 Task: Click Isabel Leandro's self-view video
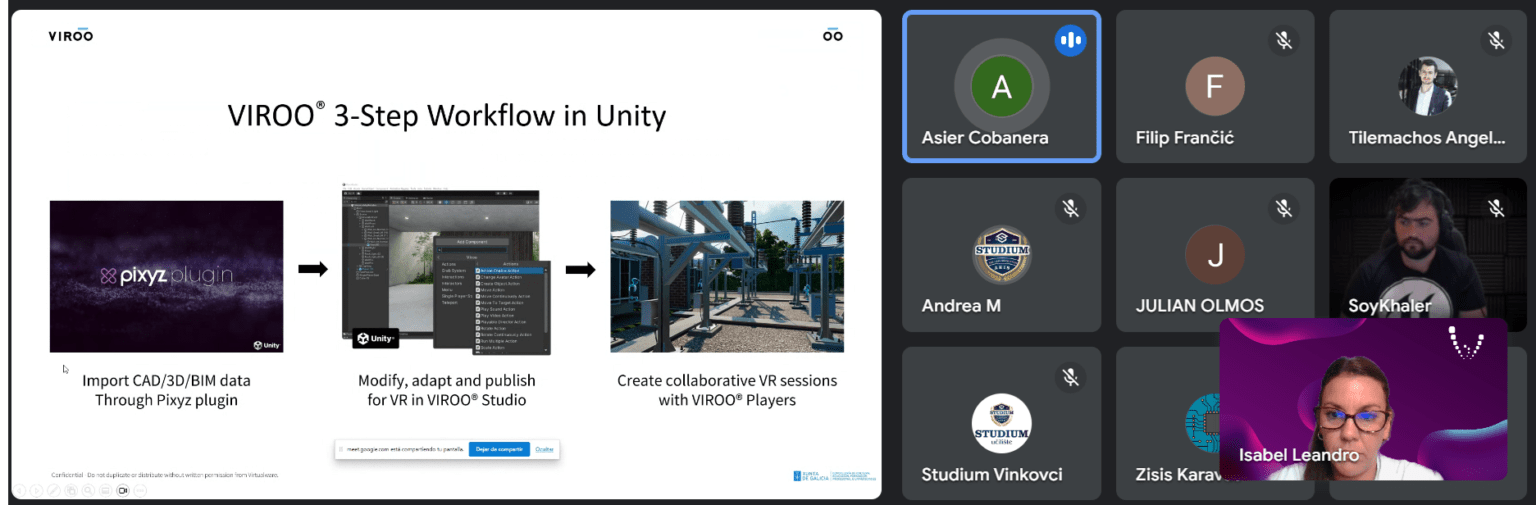click(1363, 399)
